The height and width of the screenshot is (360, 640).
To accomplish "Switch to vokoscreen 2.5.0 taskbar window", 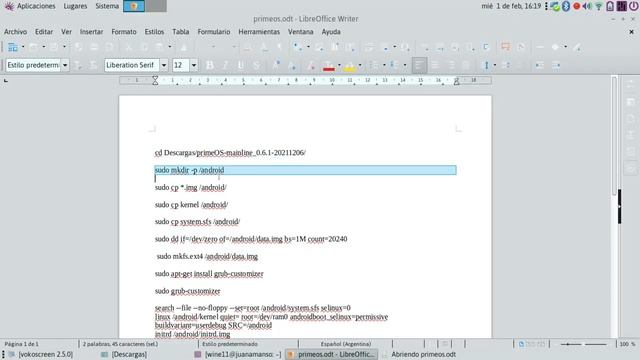I will tap(41, 354).
